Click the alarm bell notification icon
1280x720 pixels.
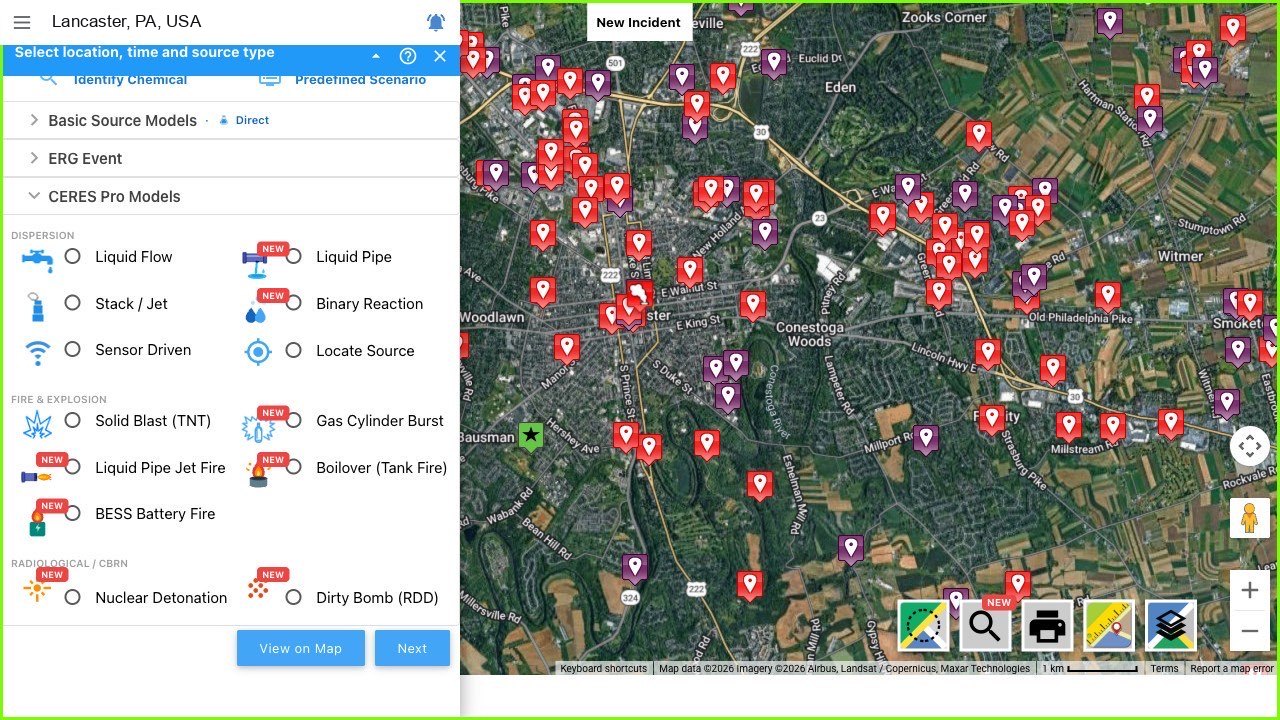click(x=436, y=22)
